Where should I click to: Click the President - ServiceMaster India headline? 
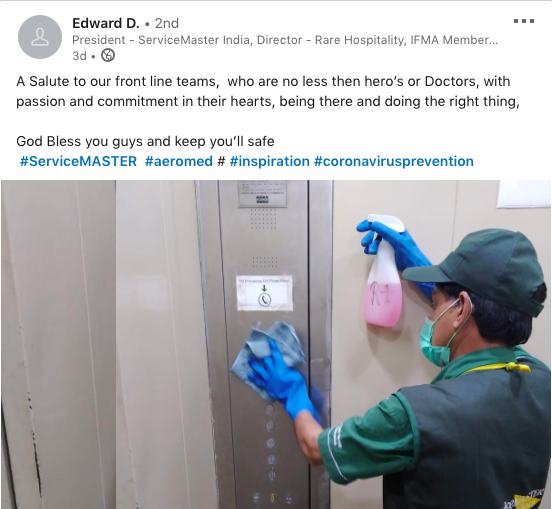[x=284, y=40]
